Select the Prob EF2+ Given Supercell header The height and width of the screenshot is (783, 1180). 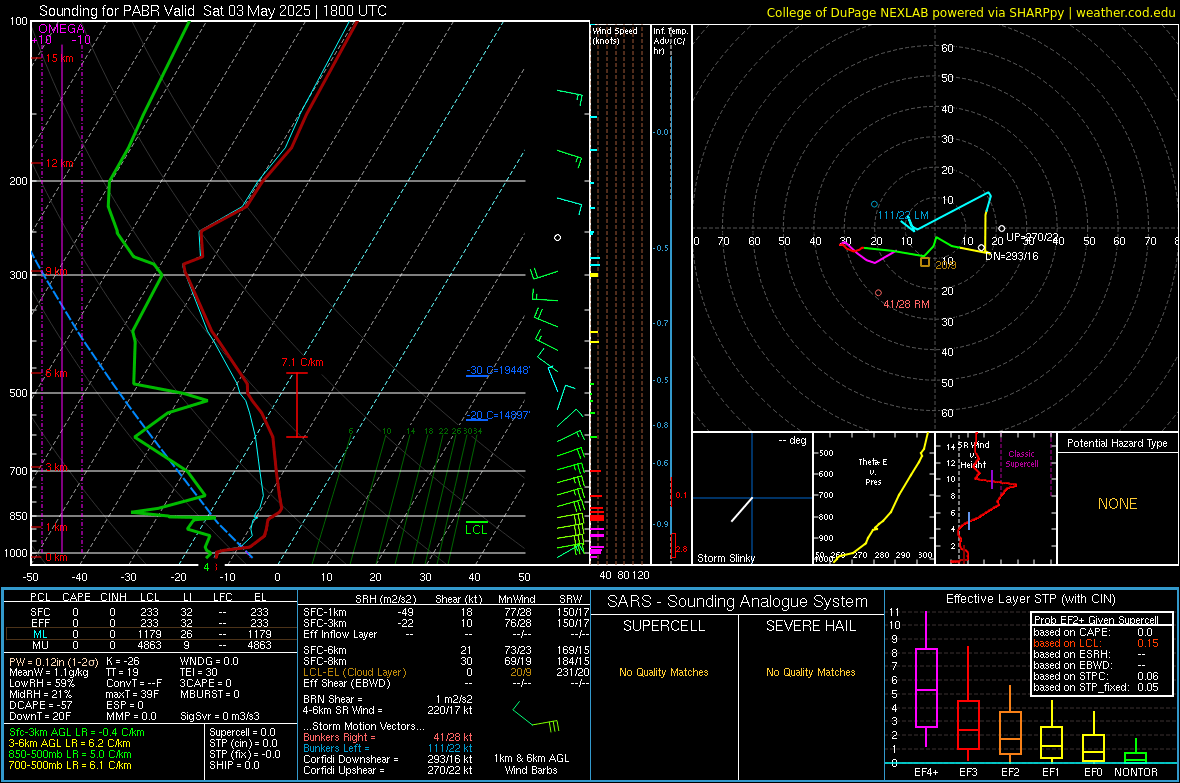click(x=1096, y=620)
